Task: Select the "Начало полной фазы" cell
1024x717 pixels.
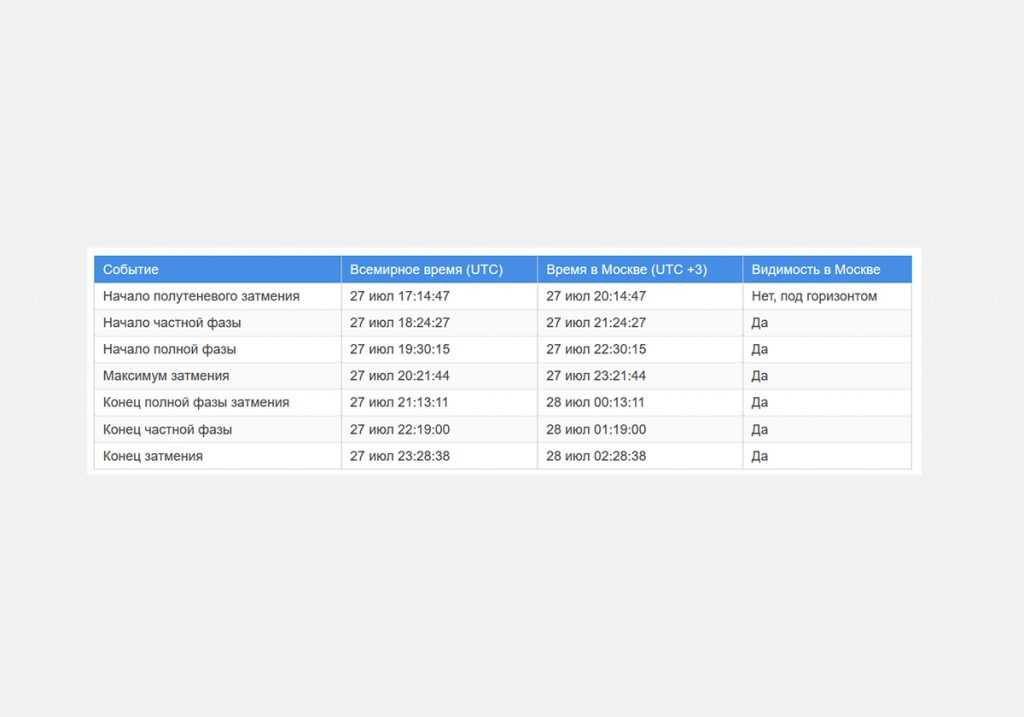Action: (169, 349)
